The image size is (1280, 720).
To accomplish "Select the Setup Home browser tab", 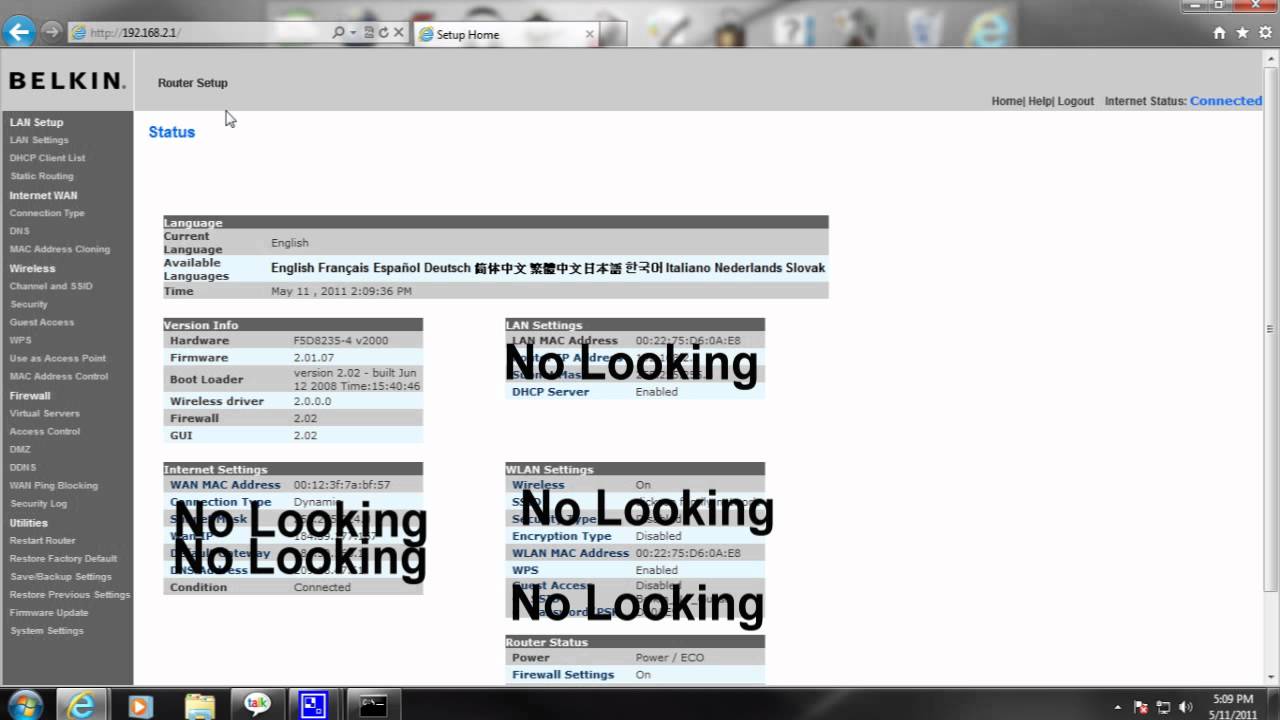I will coord(500,34).
